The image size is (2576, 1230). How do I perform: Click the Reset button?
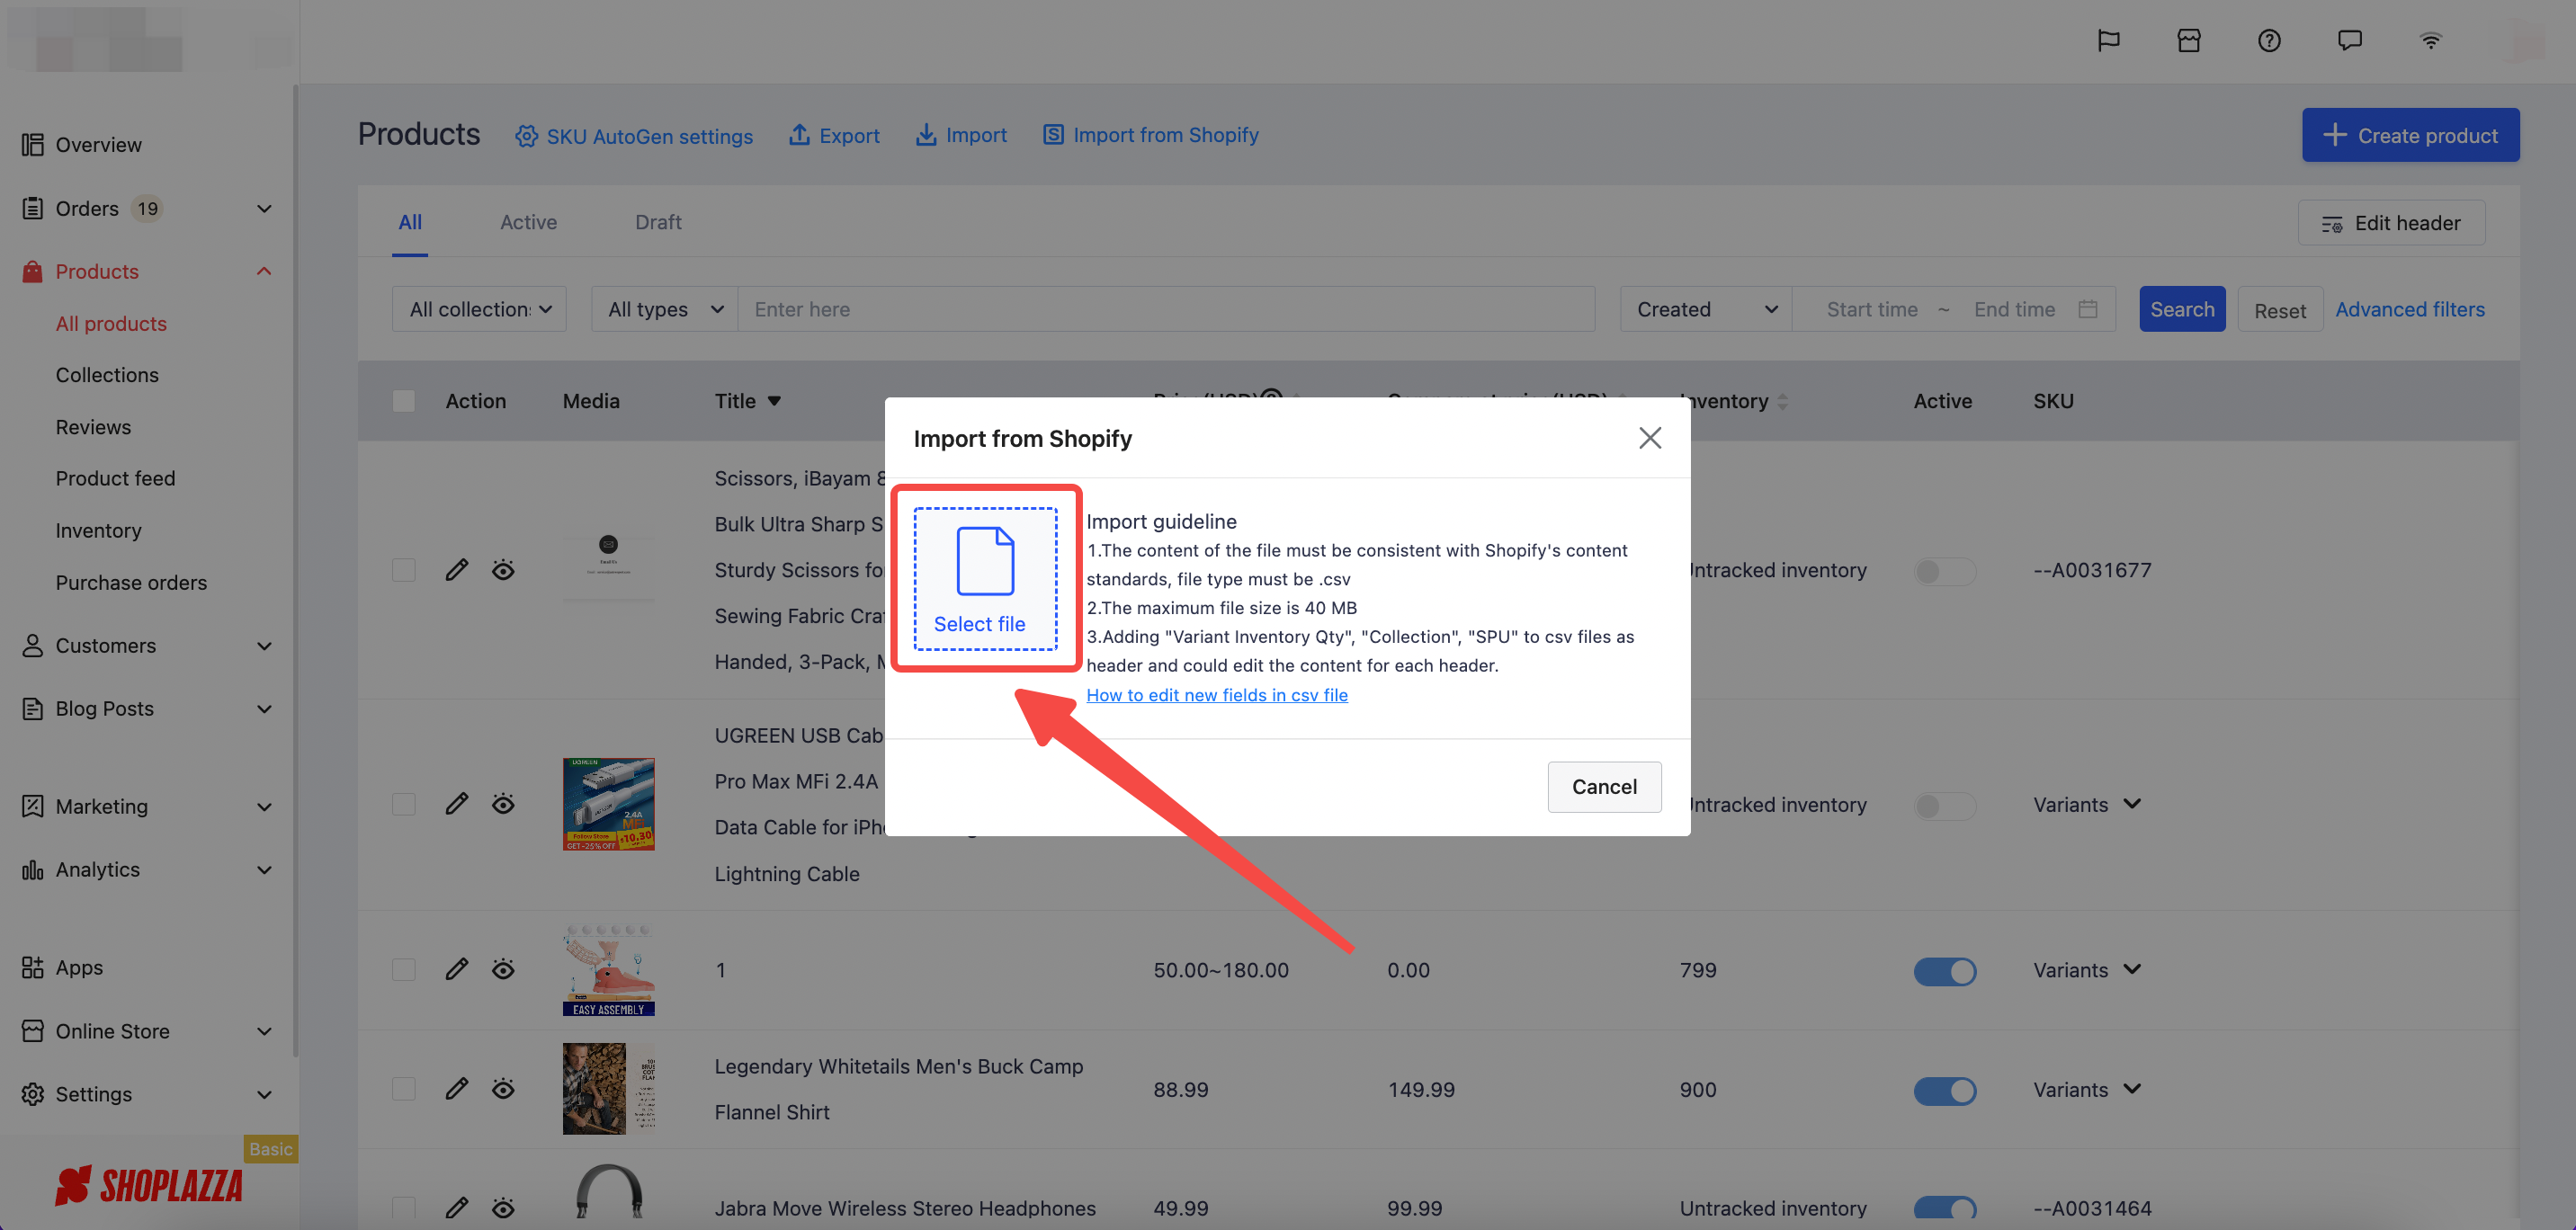2280,310
